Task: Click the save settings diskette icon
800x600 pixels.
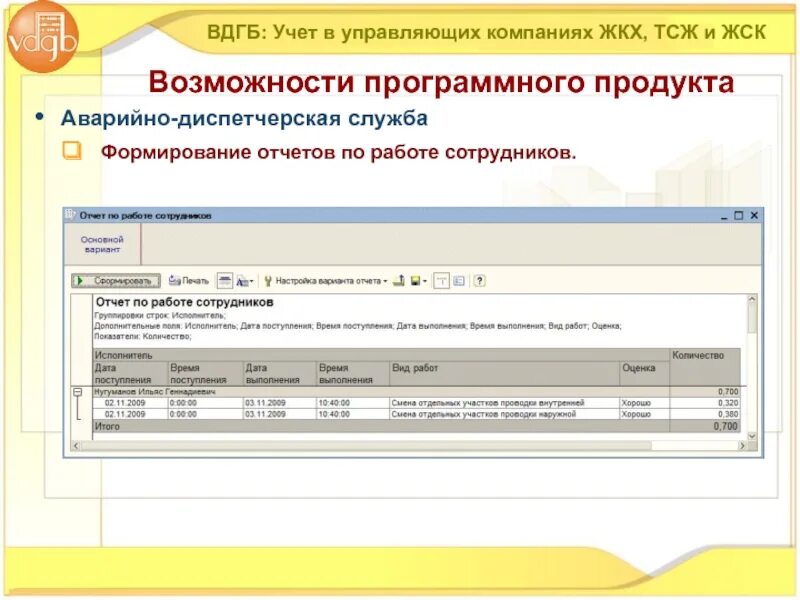Action: 416,281
